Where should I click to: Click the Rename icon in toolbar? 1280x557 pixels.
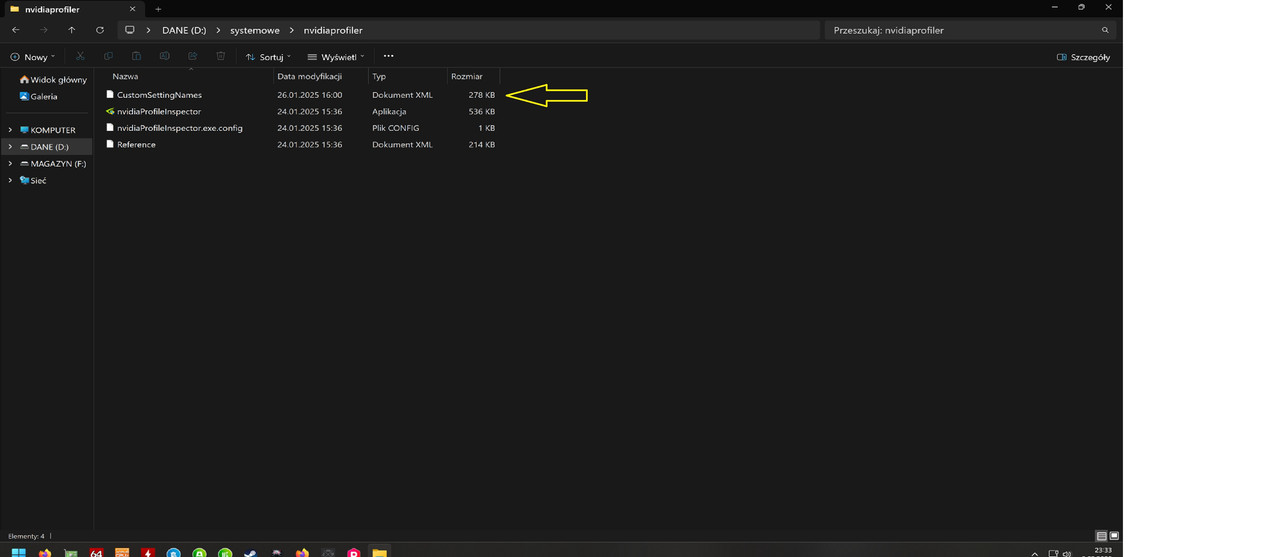(164, 56)
